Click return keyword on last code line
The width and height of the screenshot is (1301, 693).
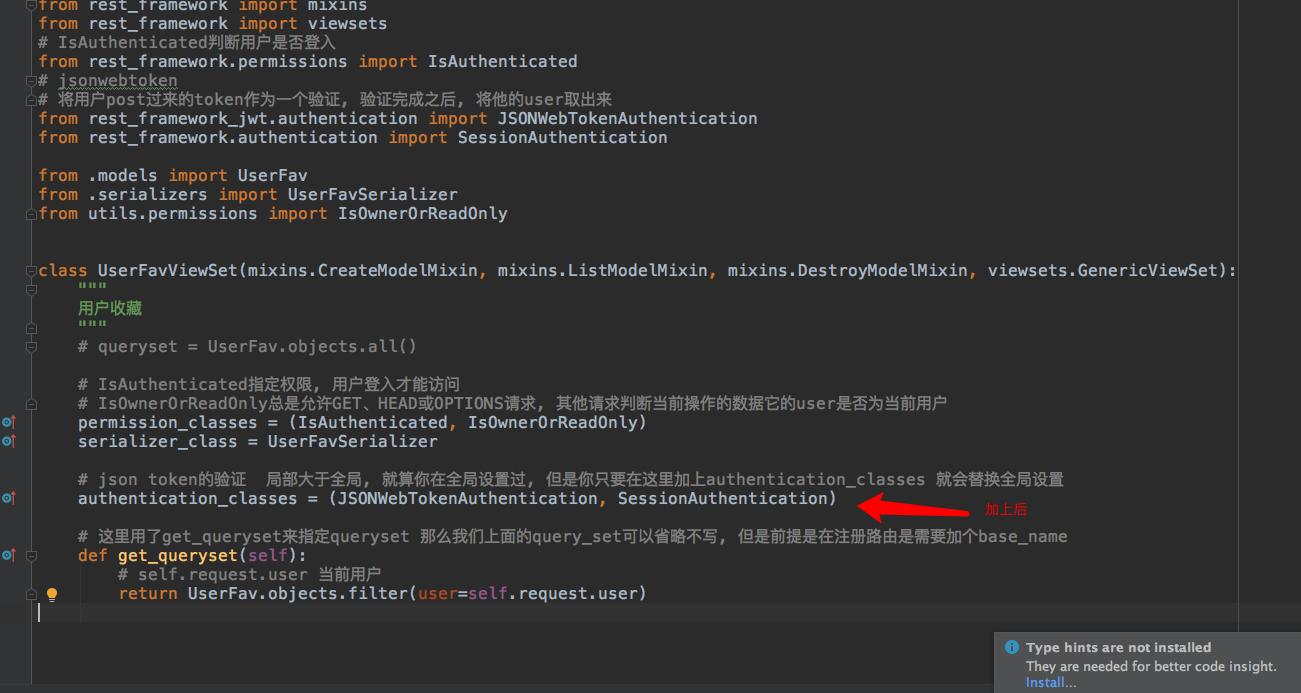147,593
